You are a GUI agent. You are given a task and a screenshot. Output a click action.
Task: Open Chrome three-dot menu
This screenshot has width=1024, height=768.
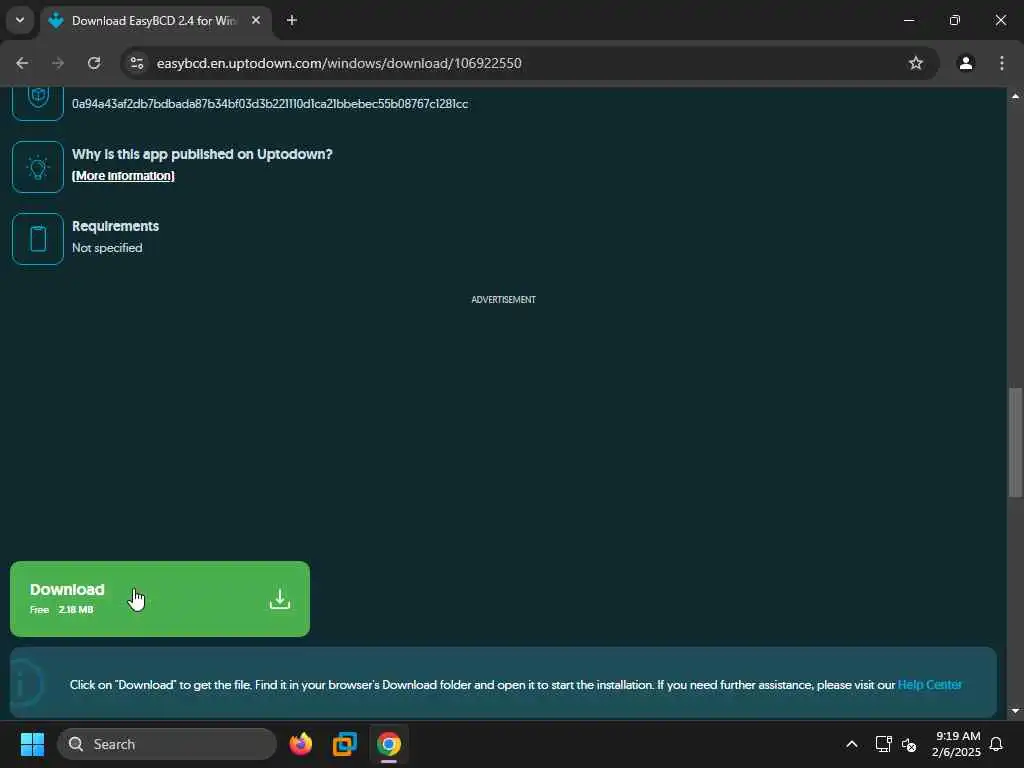point(1002,63)
